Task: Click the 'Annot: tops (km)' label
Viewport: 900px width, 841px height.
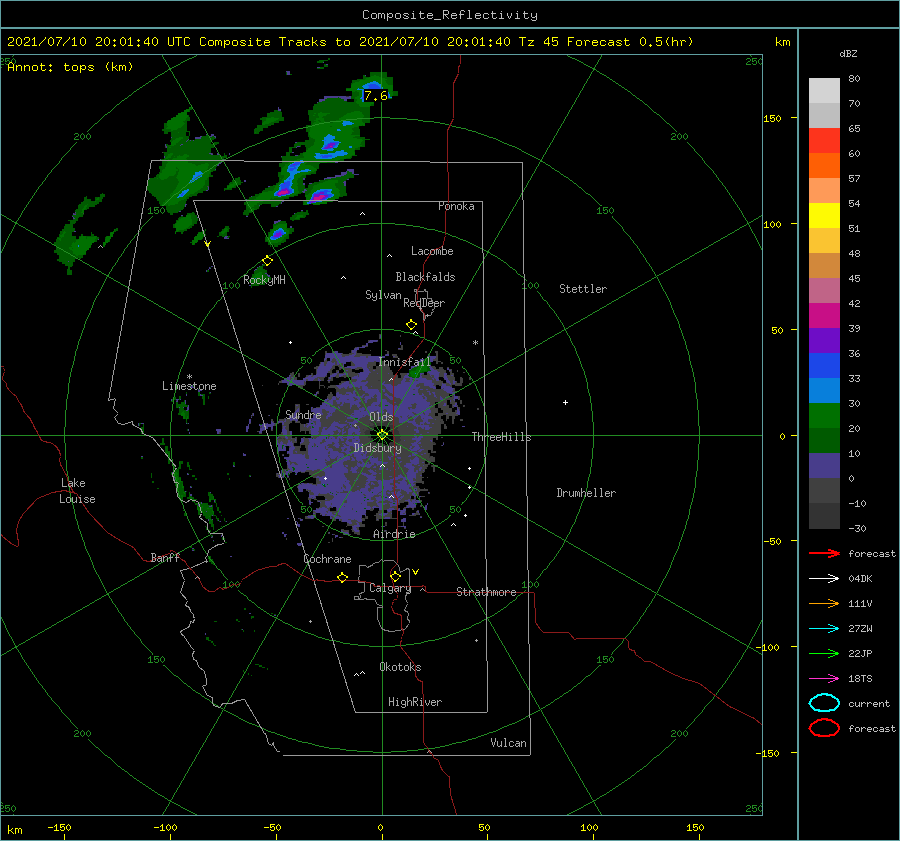Action: coord(70,67)
